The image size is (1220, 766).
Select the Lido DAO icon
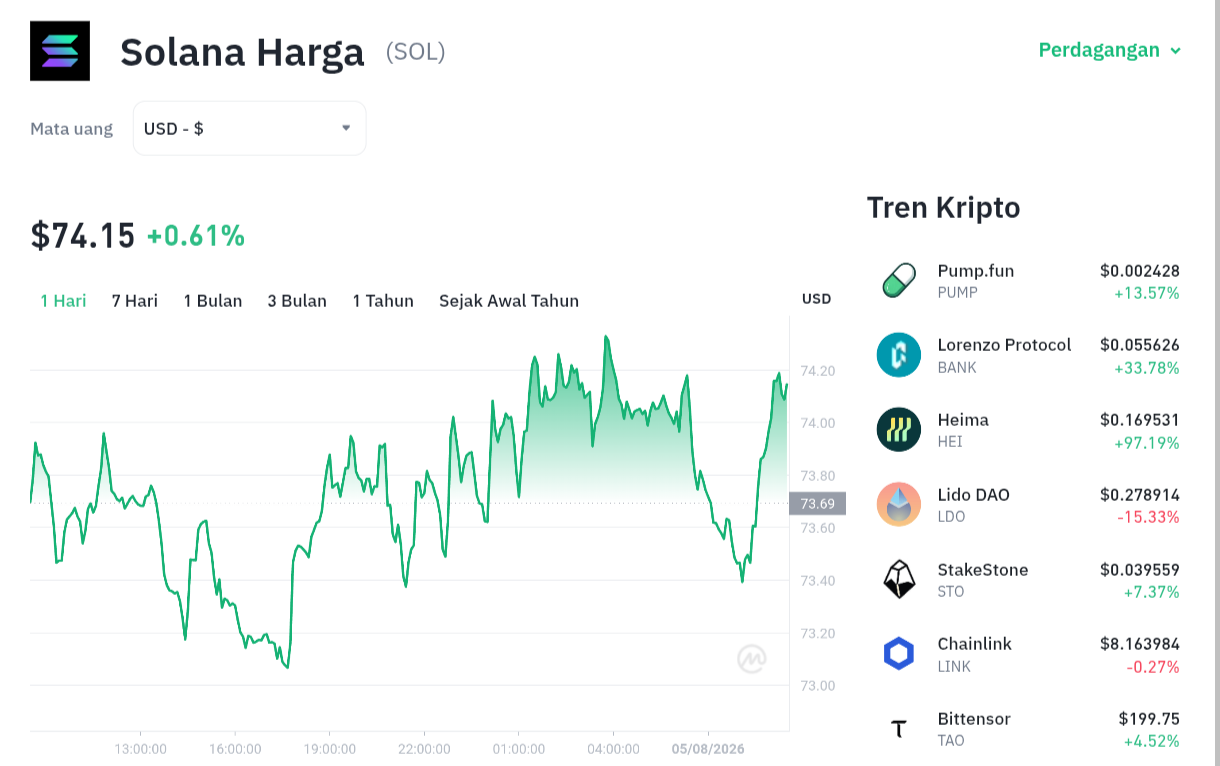coord(899,504)
